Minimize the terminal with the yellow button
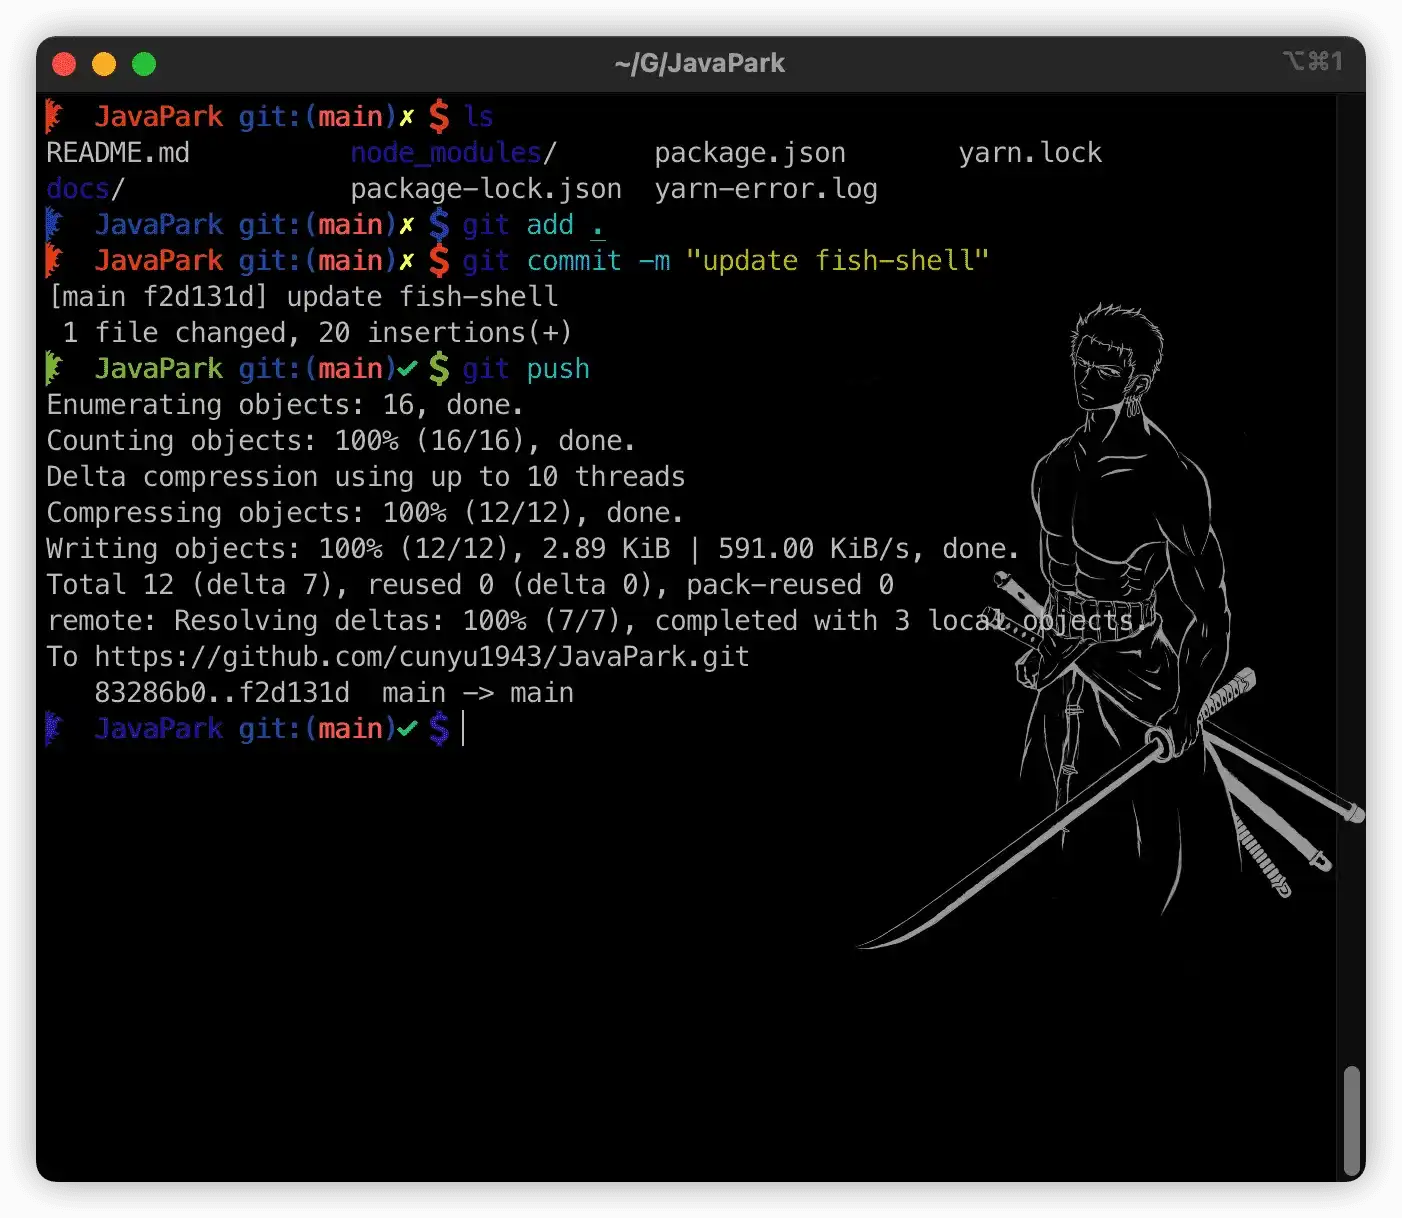The image size is (1402, 1218). click(x=104, y=64)
